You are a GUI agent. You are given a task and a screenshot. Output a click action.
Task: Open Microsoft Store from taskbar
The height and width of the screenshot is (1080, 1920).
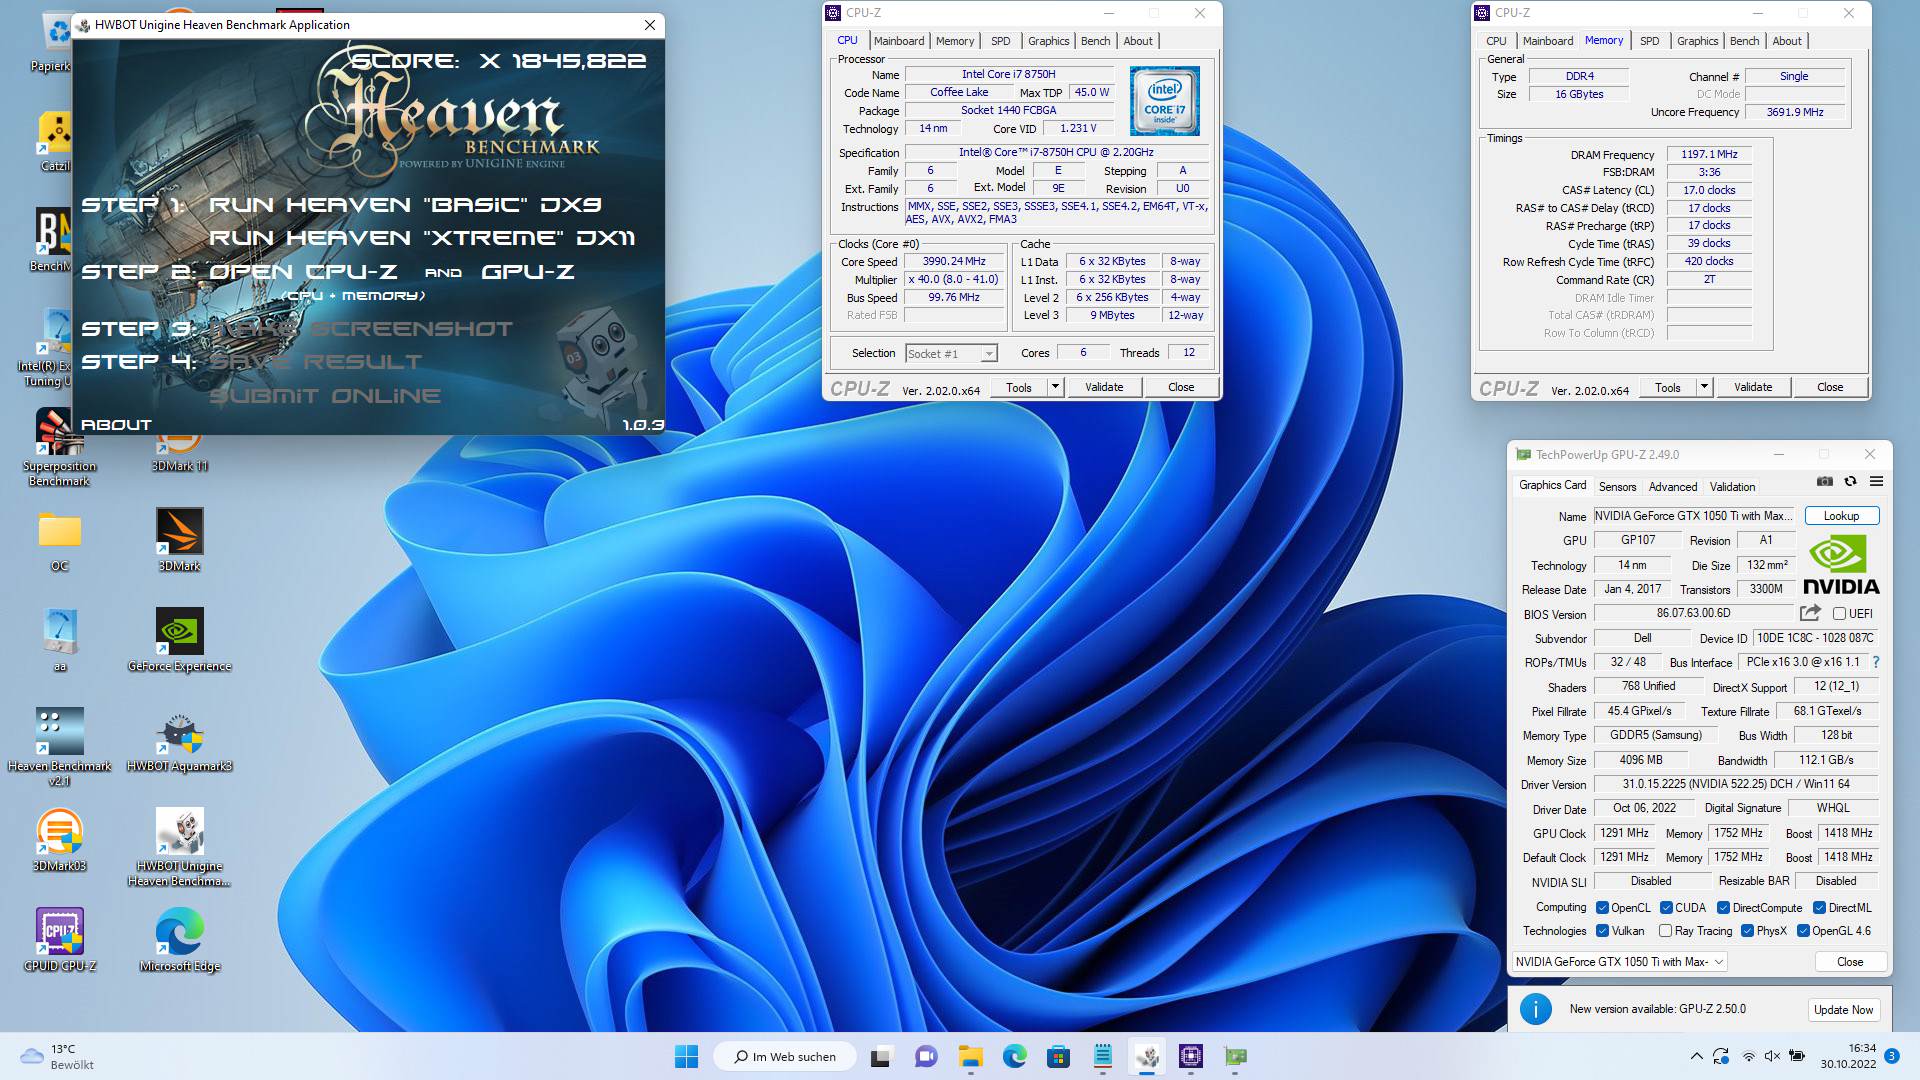point(1058,1056)
